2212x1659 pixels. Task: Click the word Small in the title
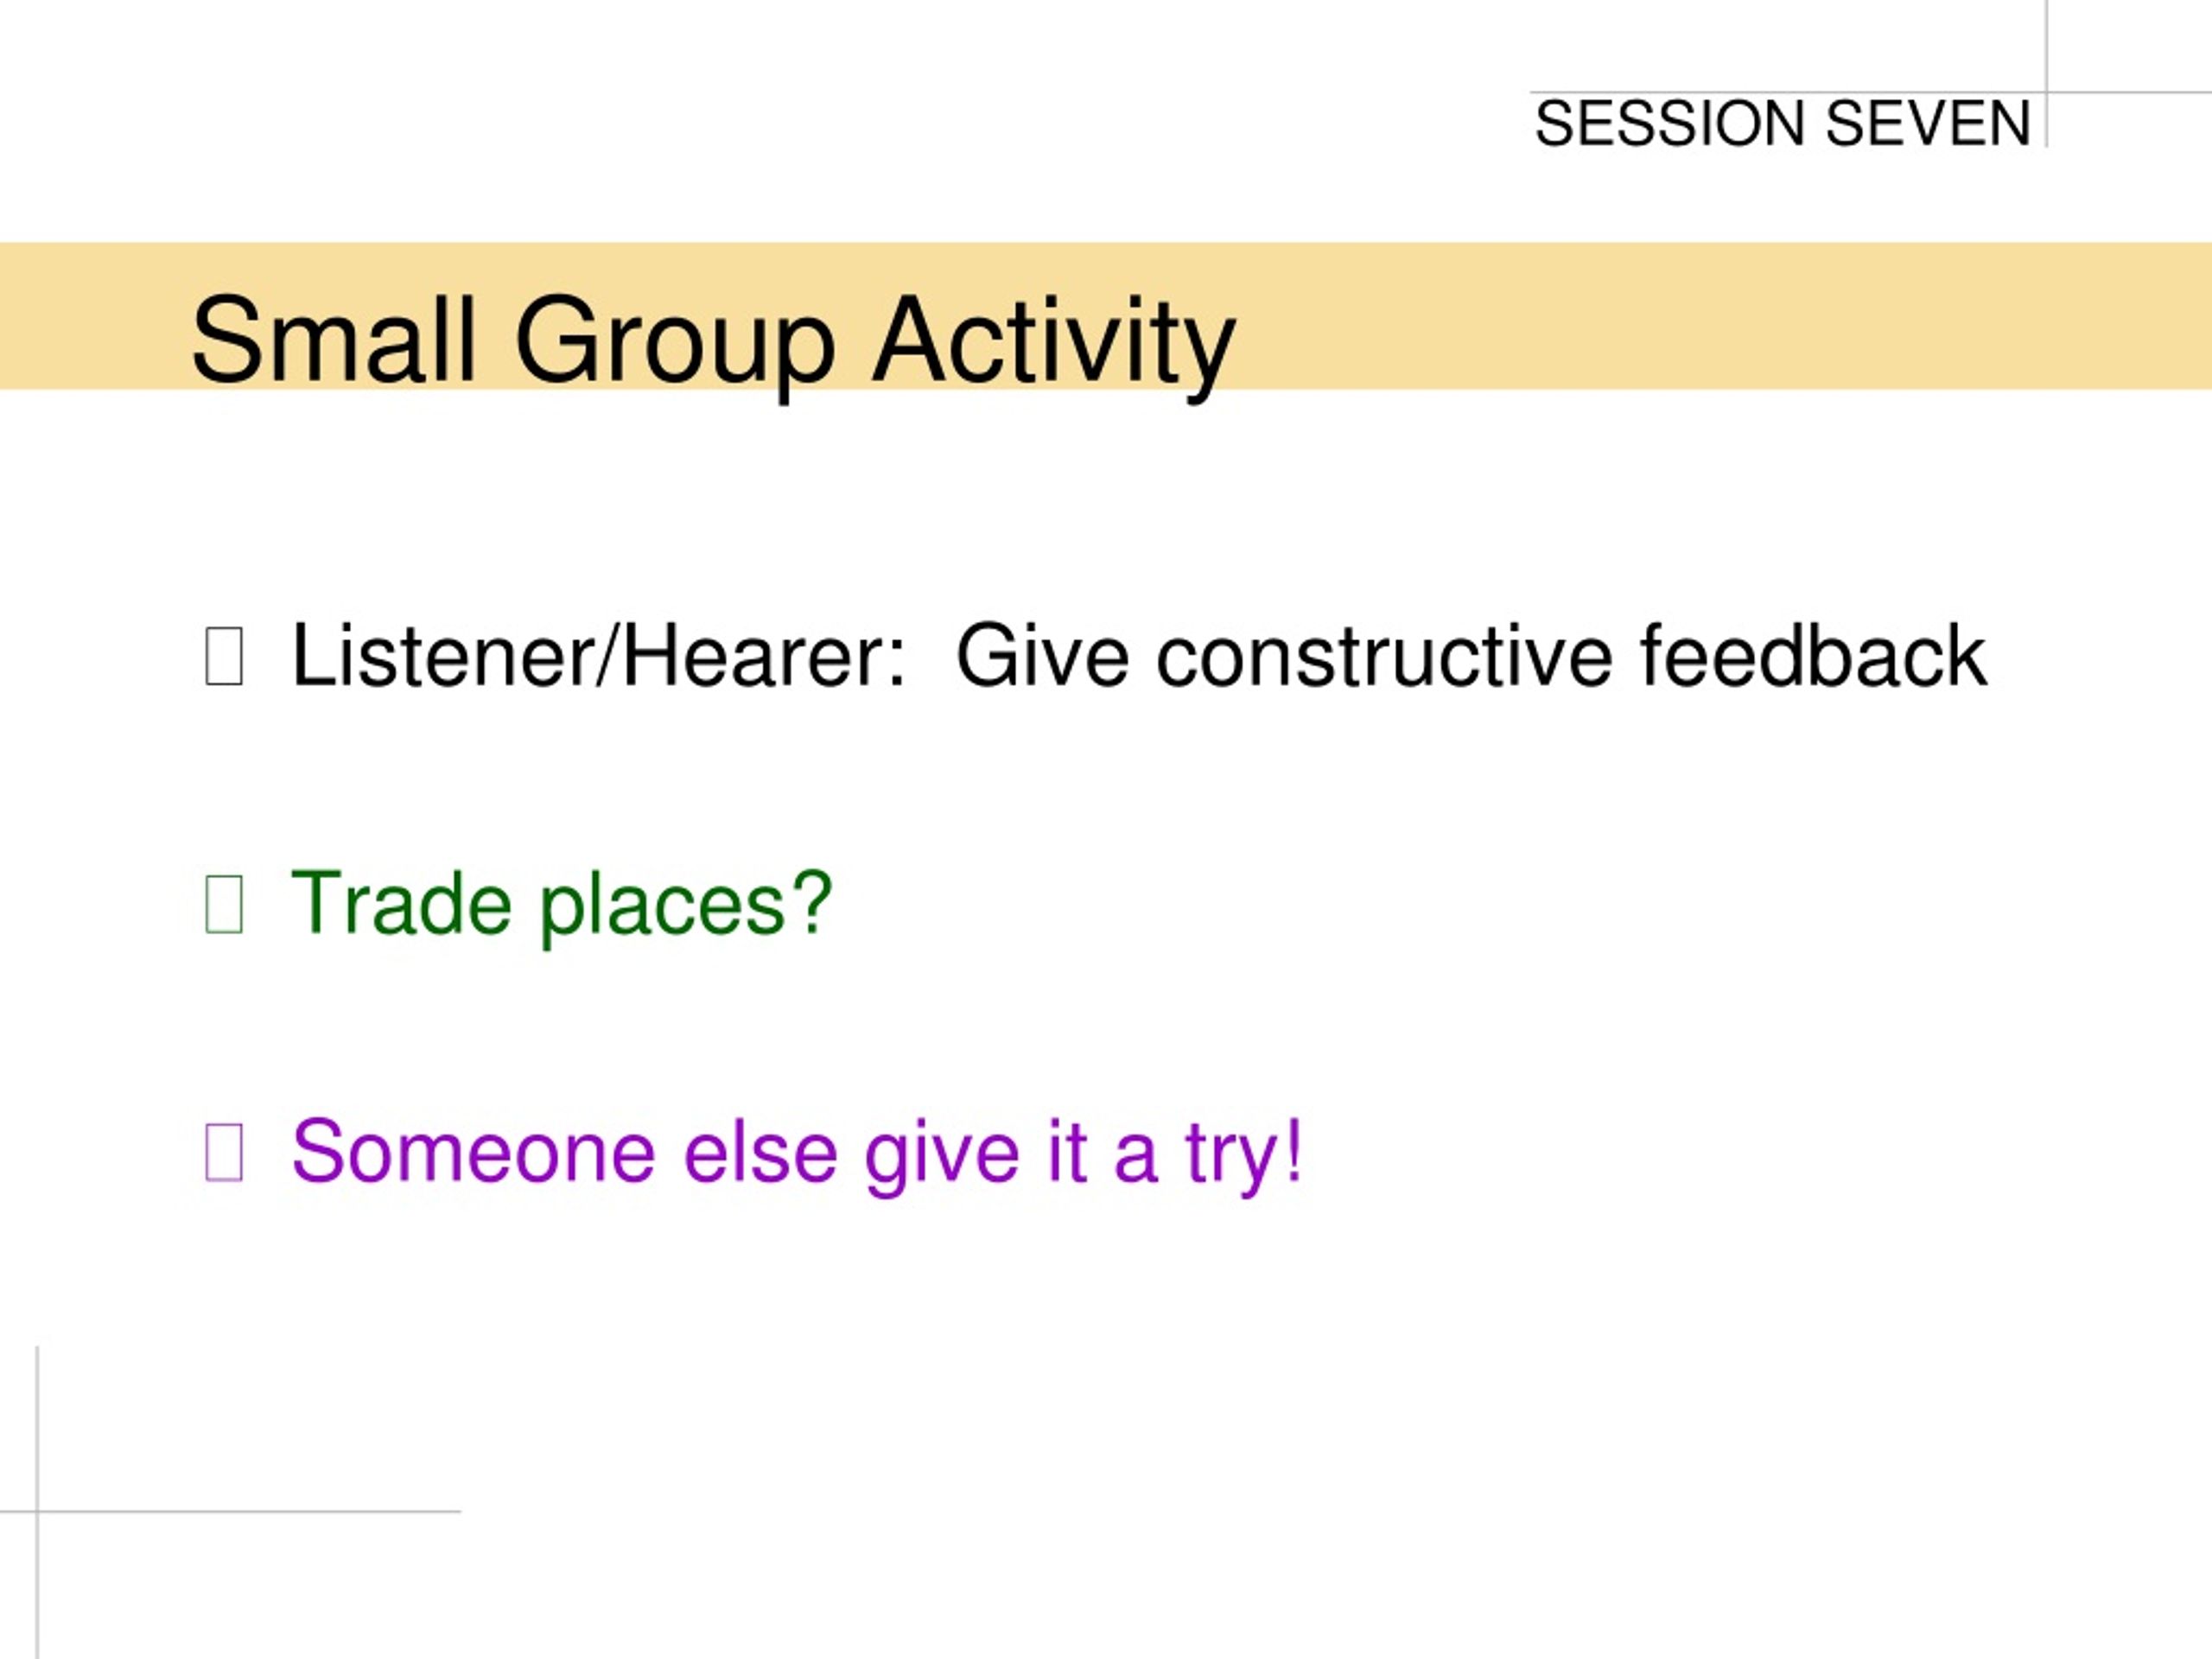pyautogui.click(x=333, y=339)
